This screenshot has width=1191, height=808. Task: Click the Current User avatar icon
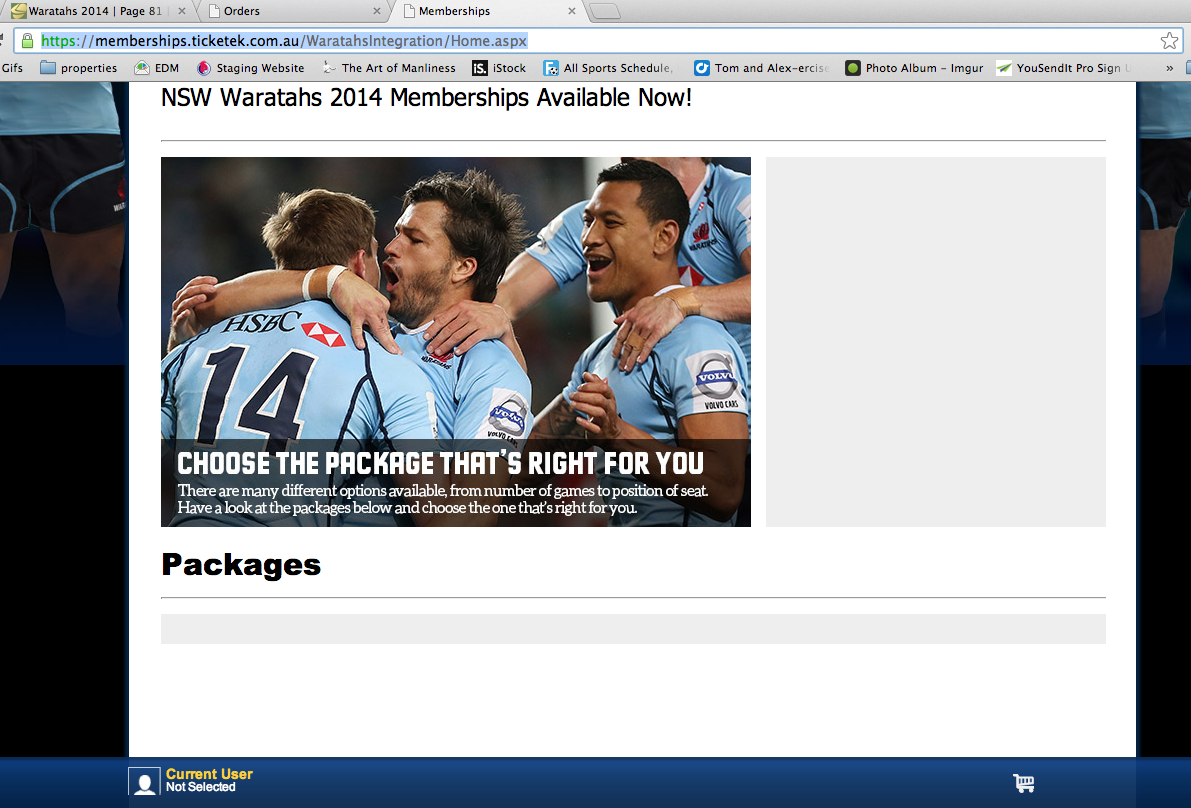[144, 781]
